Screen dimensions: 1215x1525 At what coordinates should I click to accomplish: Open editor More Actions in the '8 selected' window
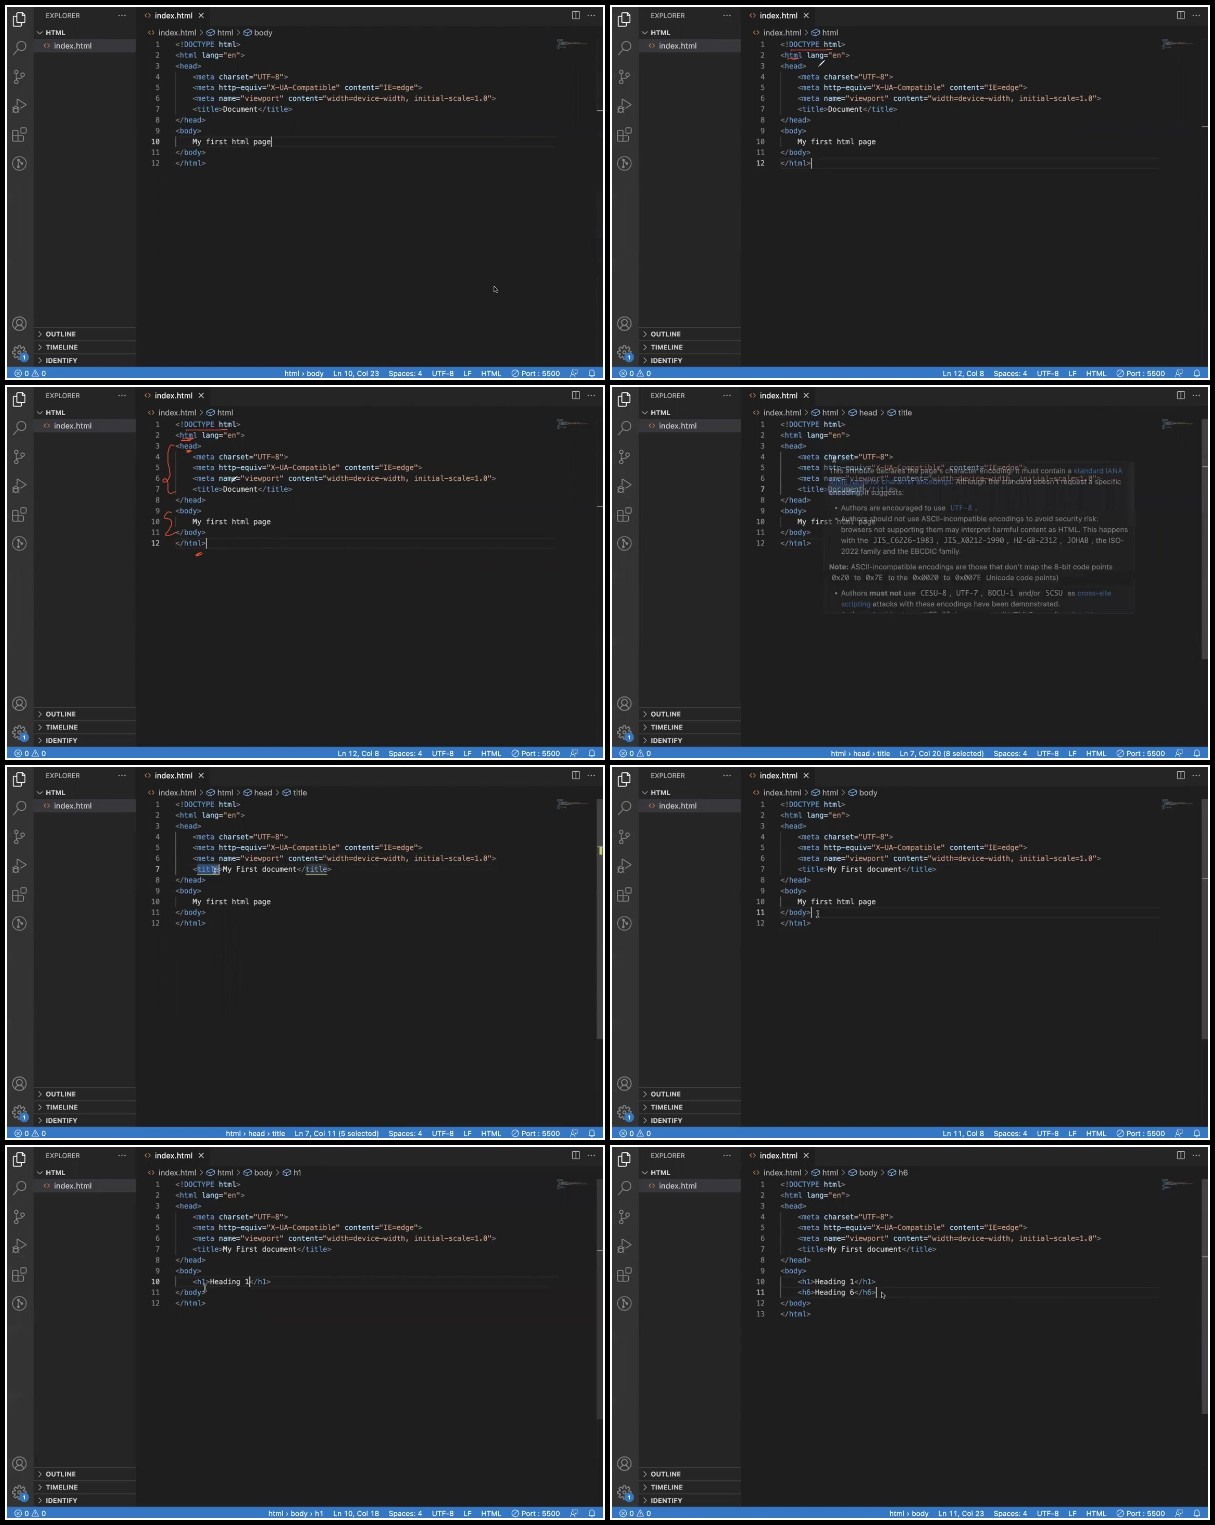(1196, 395)
